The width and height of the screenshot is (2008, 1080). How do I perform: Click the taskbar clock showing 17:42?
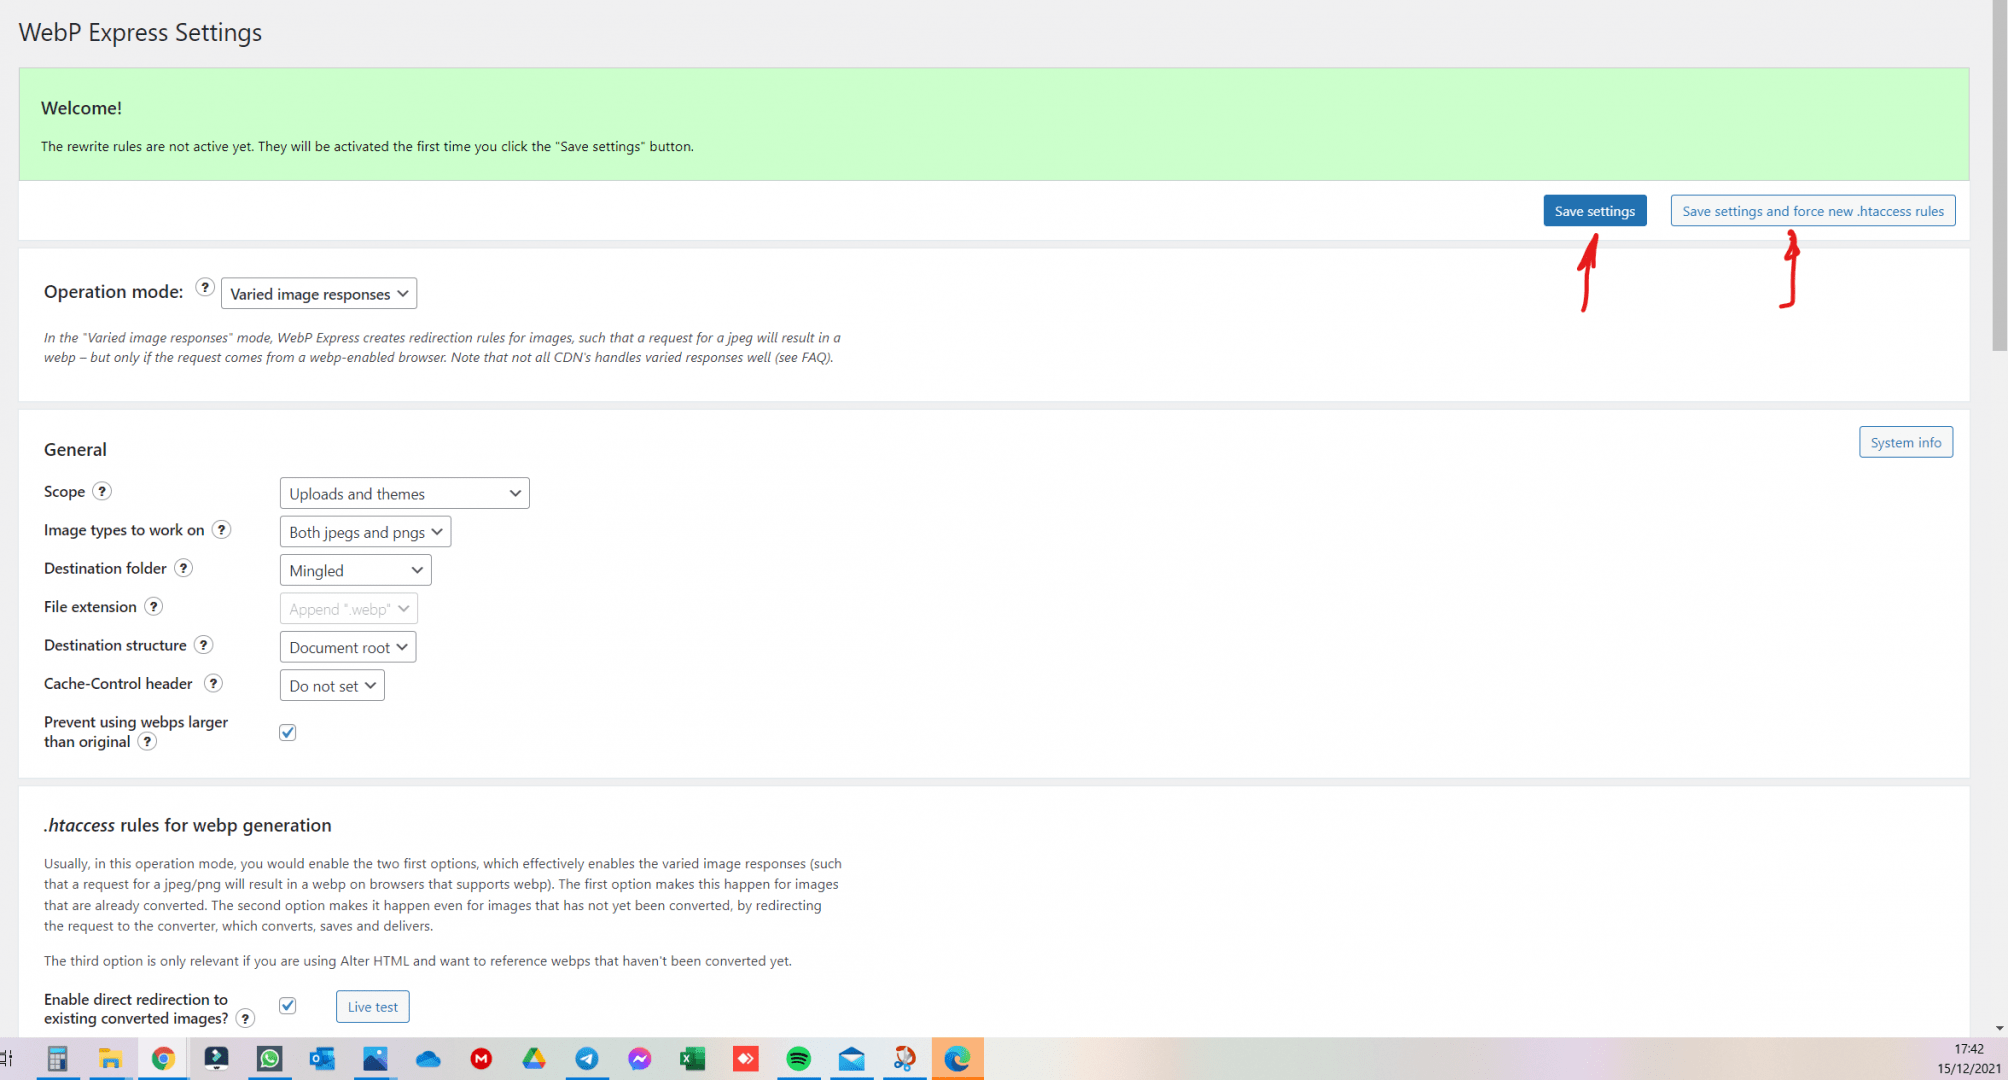pos(1969,1049)
